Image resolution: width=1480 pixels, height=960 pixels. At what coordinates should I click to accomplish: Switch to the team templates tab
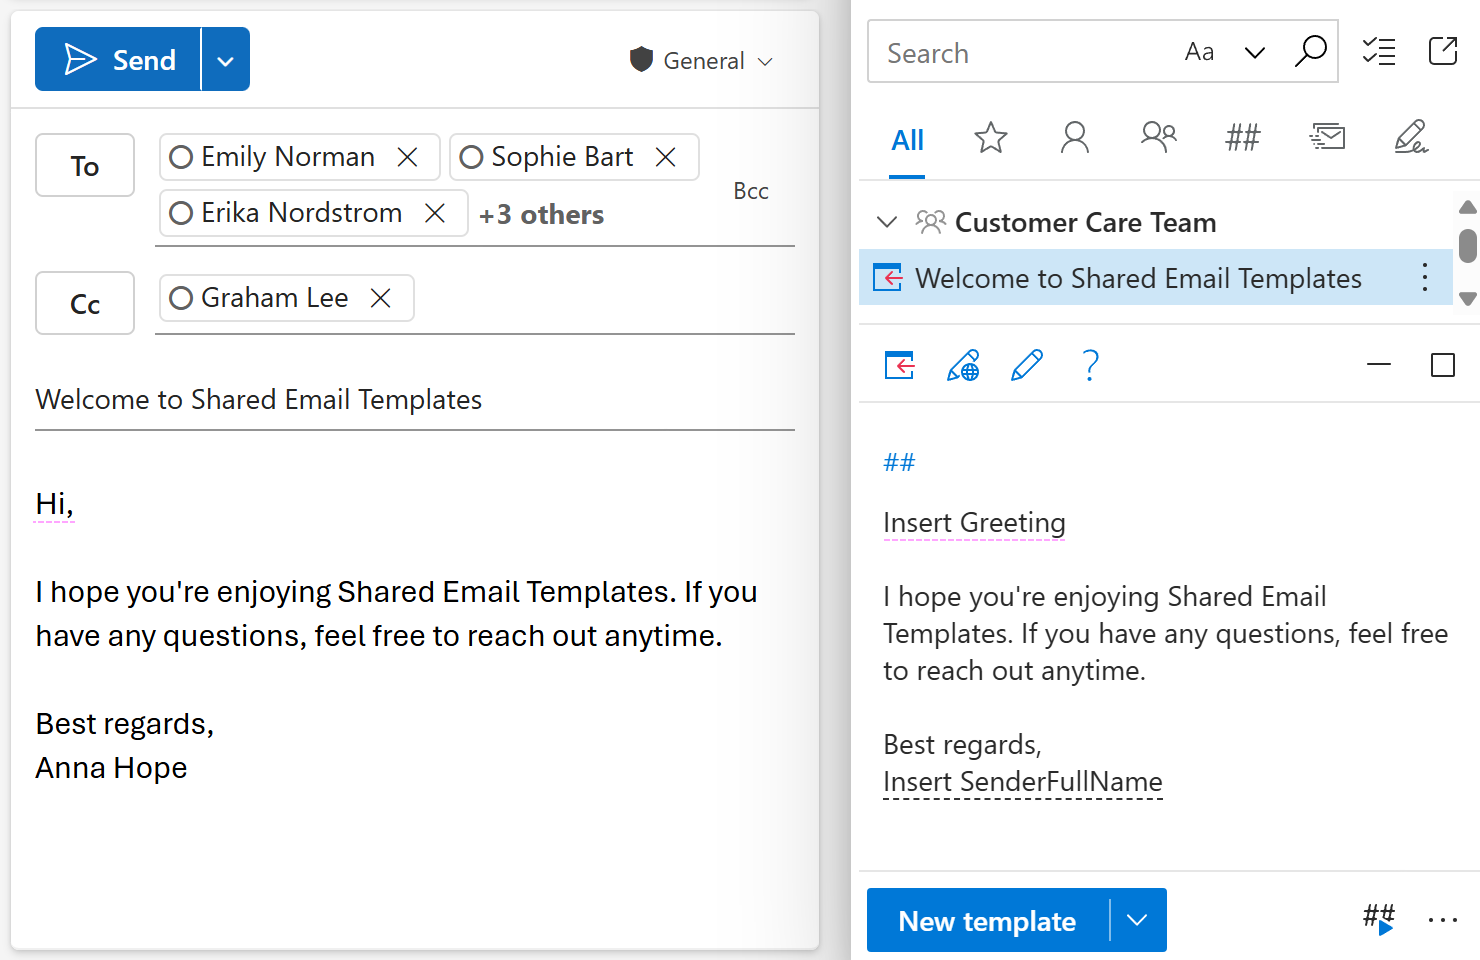(x=1159, y=137)
